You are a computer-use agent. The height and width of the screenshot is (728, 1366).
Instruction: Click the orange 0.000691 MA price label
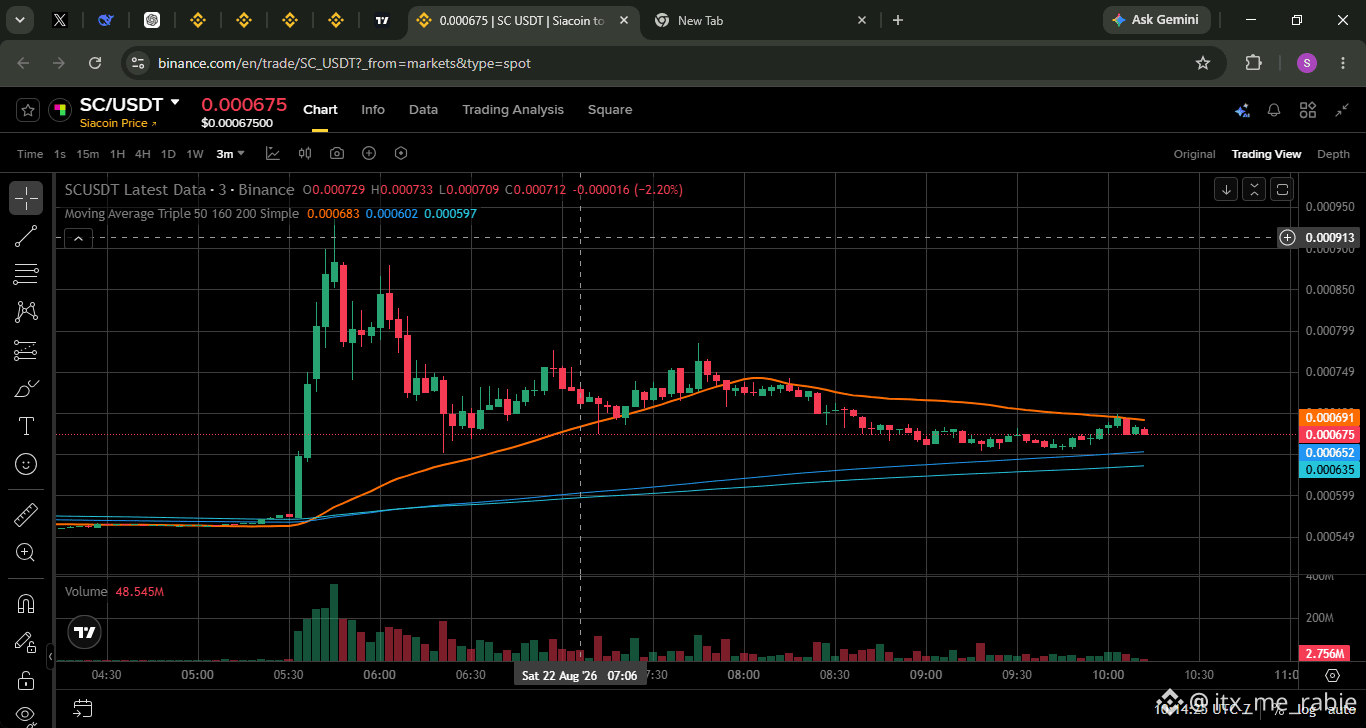point(1328,418)
